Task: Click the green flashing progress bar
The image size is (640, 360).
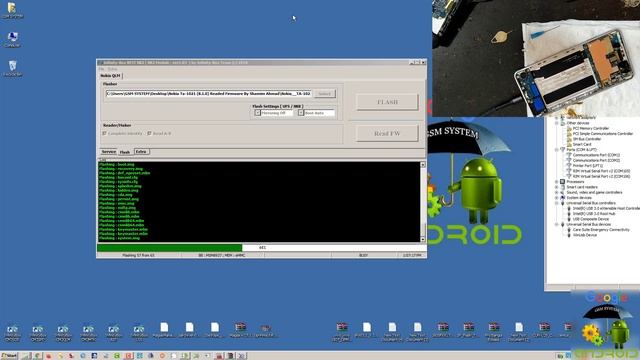Action: [x=169, y=248]
